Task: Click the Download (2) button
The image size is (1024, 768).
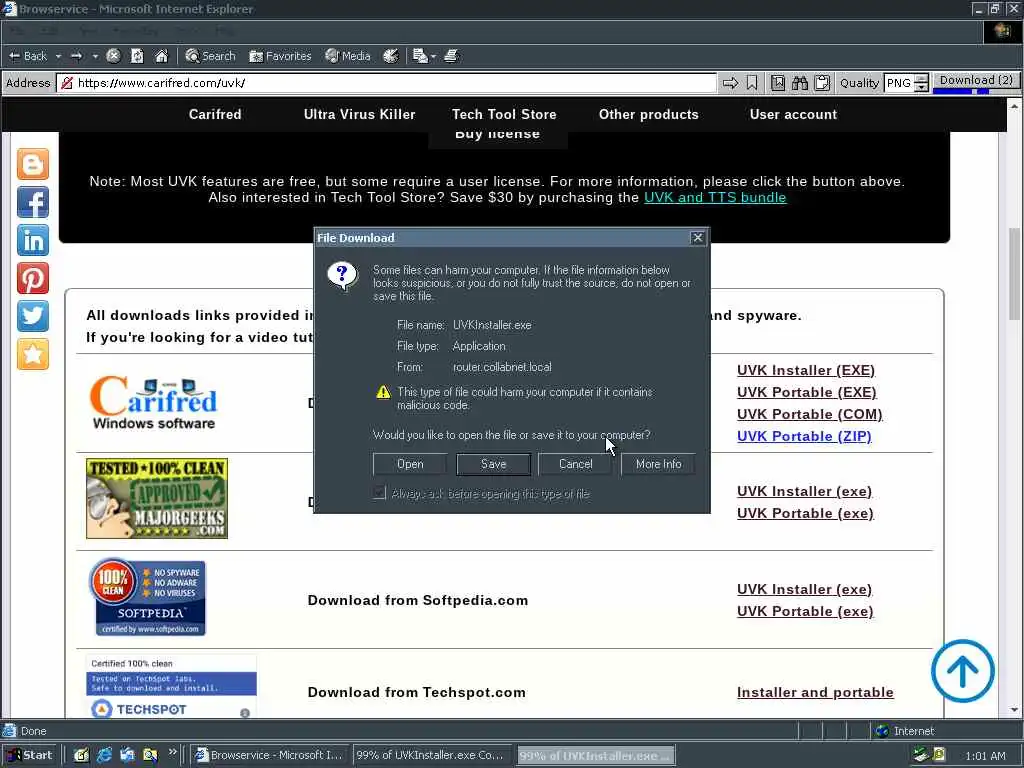Action: 976,80
